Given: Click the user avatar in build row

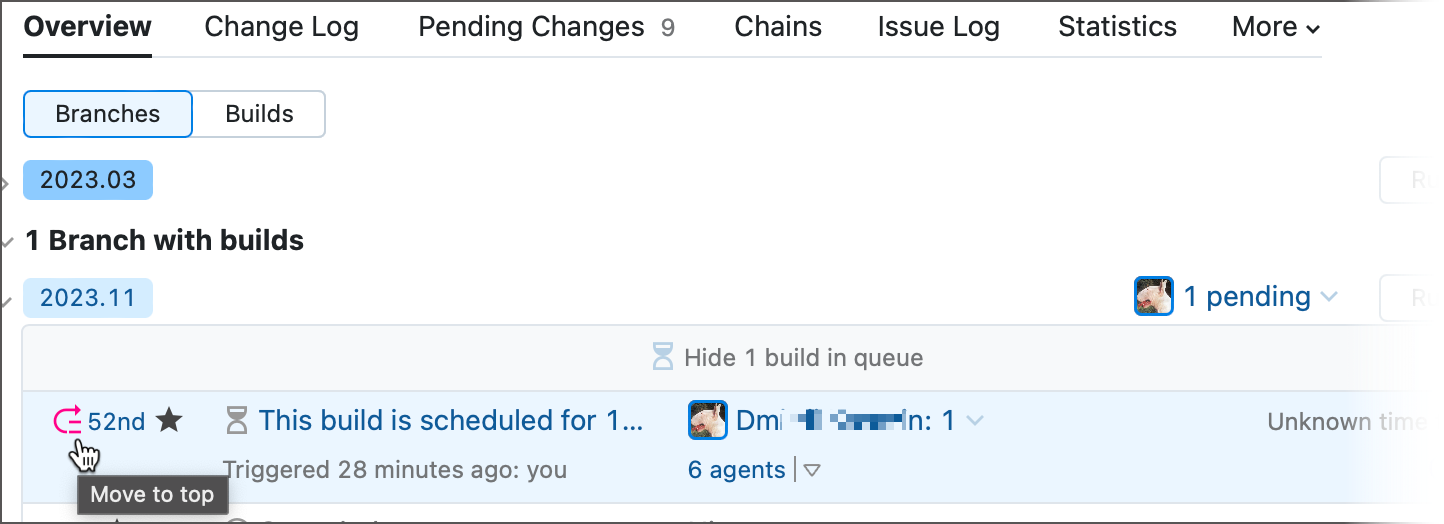Looking at the screenshot, I should [707, 421].
